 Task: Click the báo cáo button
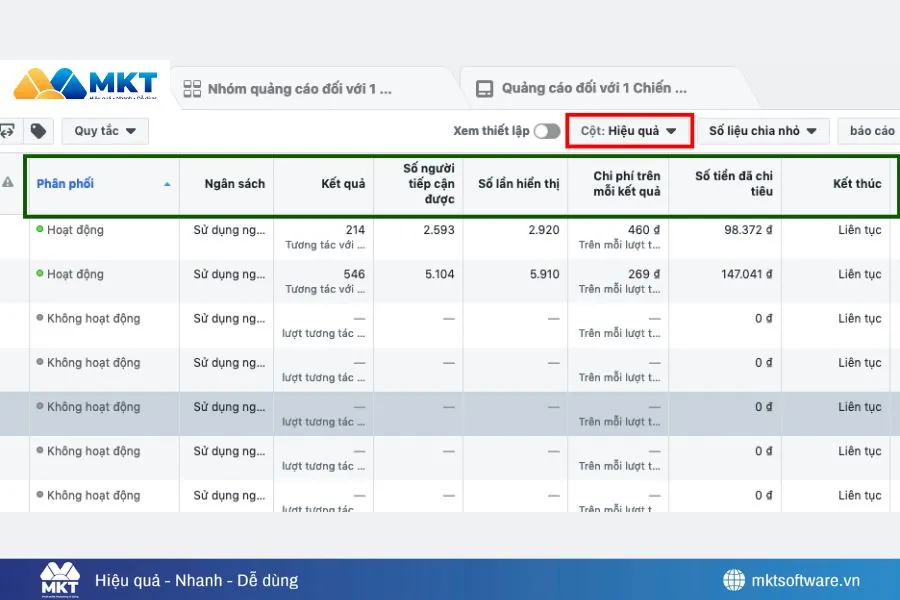[x=871, y=131]
